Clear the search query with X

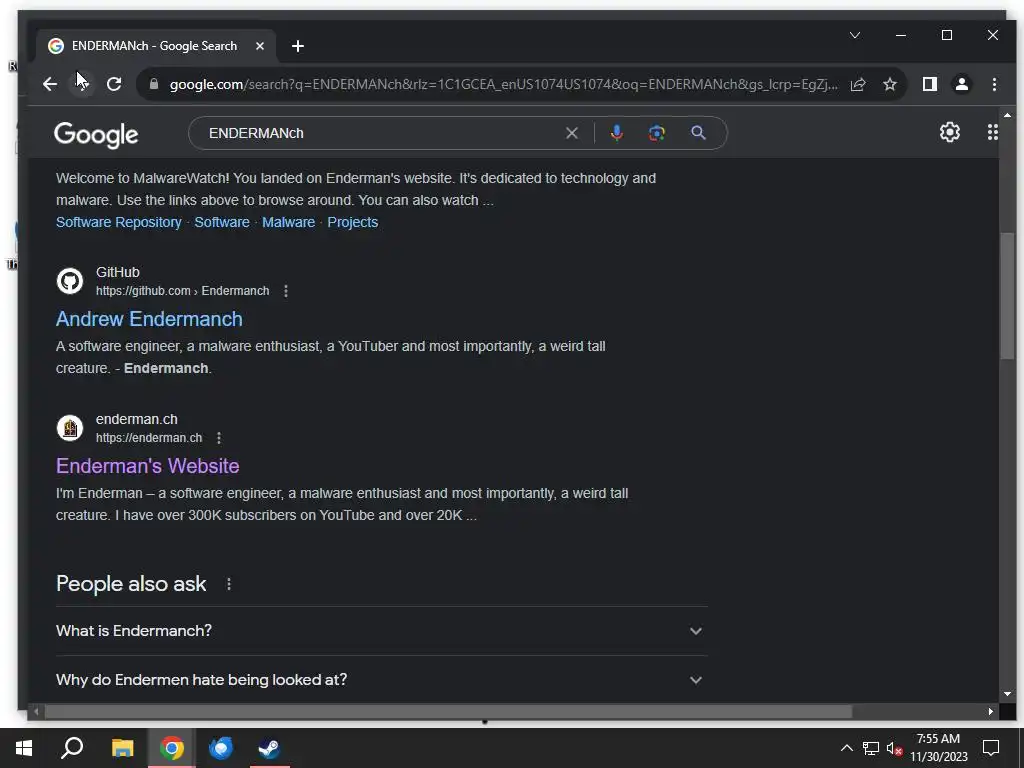tap(571, 133)
